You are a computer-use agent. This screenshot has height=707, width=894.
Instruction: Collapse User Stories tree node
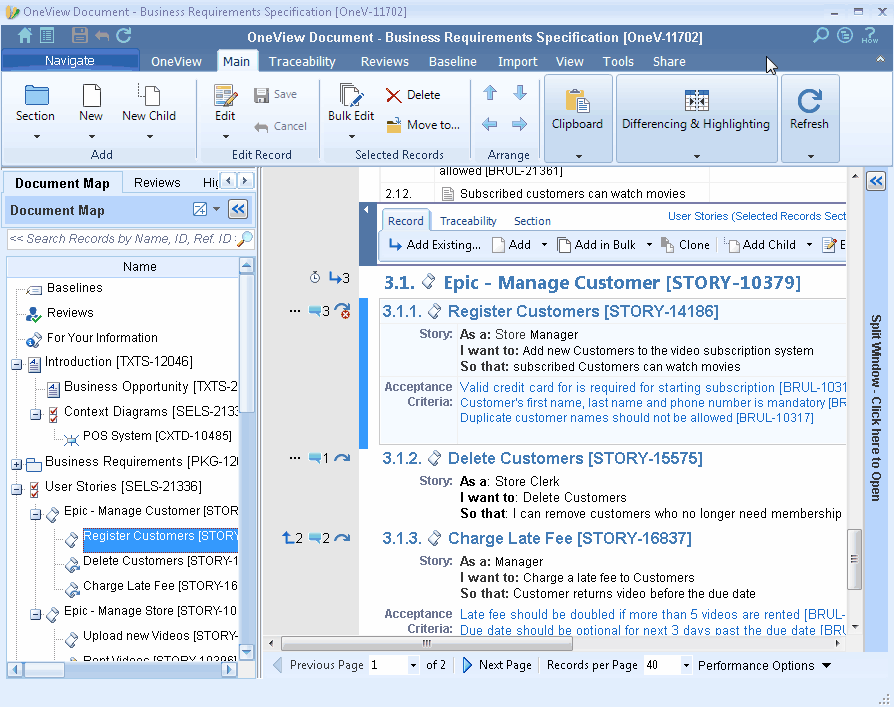click(17, 489)
